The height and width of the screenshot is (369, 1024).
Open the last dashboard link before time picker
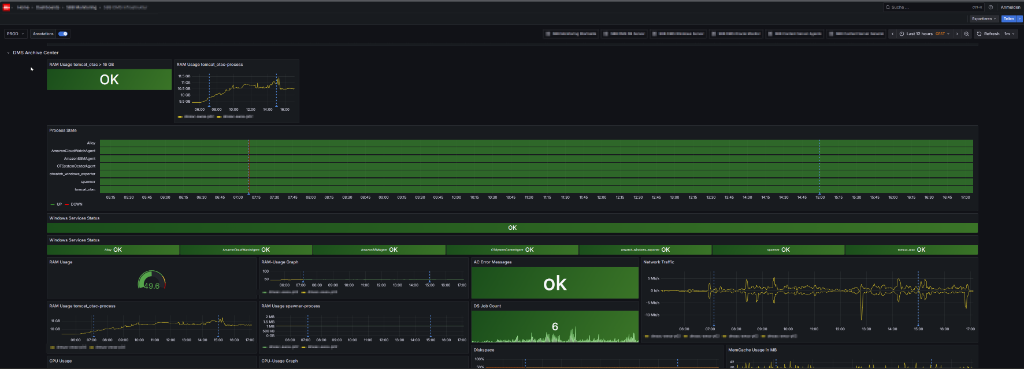tap(856, 33)
